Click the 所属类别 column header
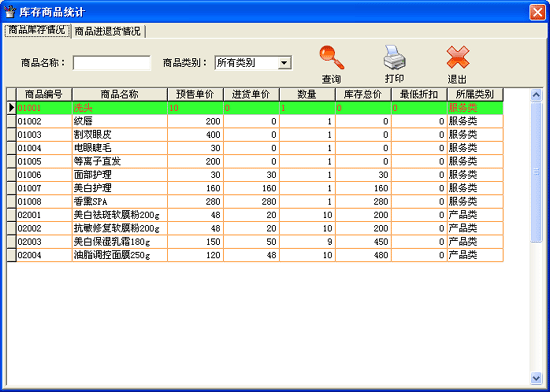 [475, 94]
